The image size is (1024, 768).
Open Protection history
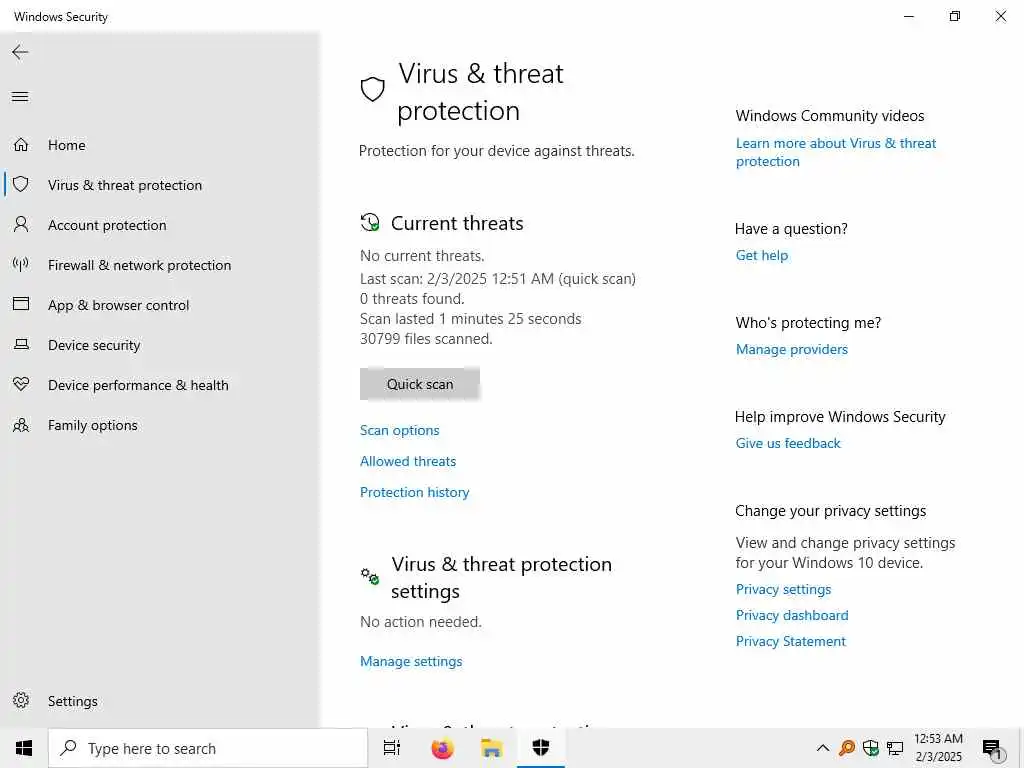click(415, 492)
